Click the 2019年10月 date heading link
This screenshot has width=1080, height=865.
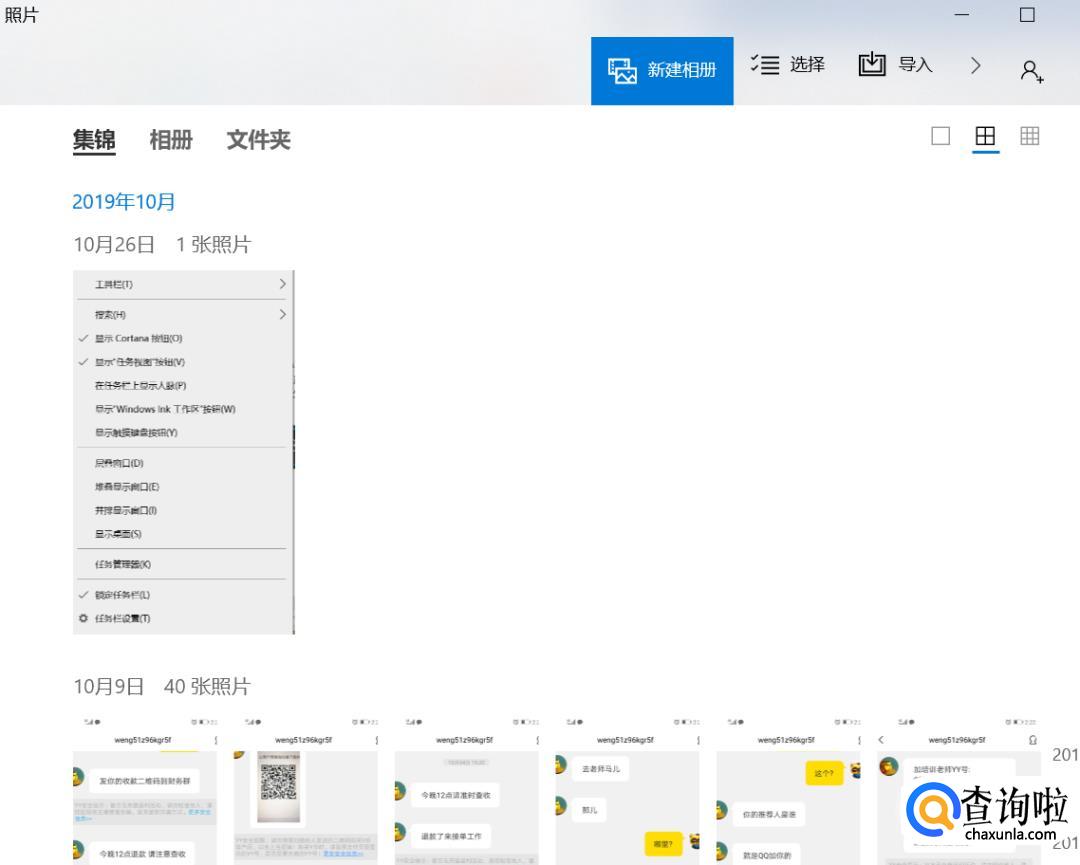(x=124, y=202)
